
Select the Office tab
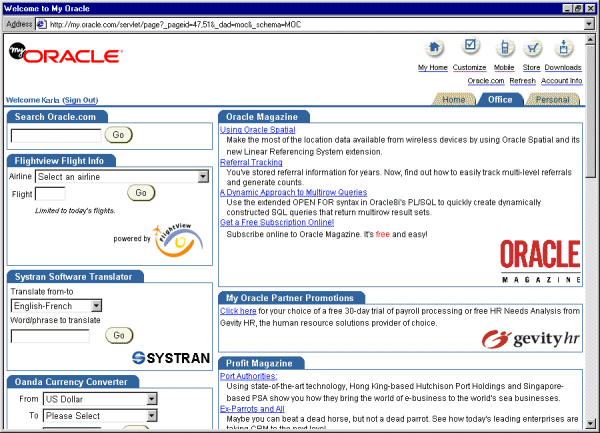[500, 99]
